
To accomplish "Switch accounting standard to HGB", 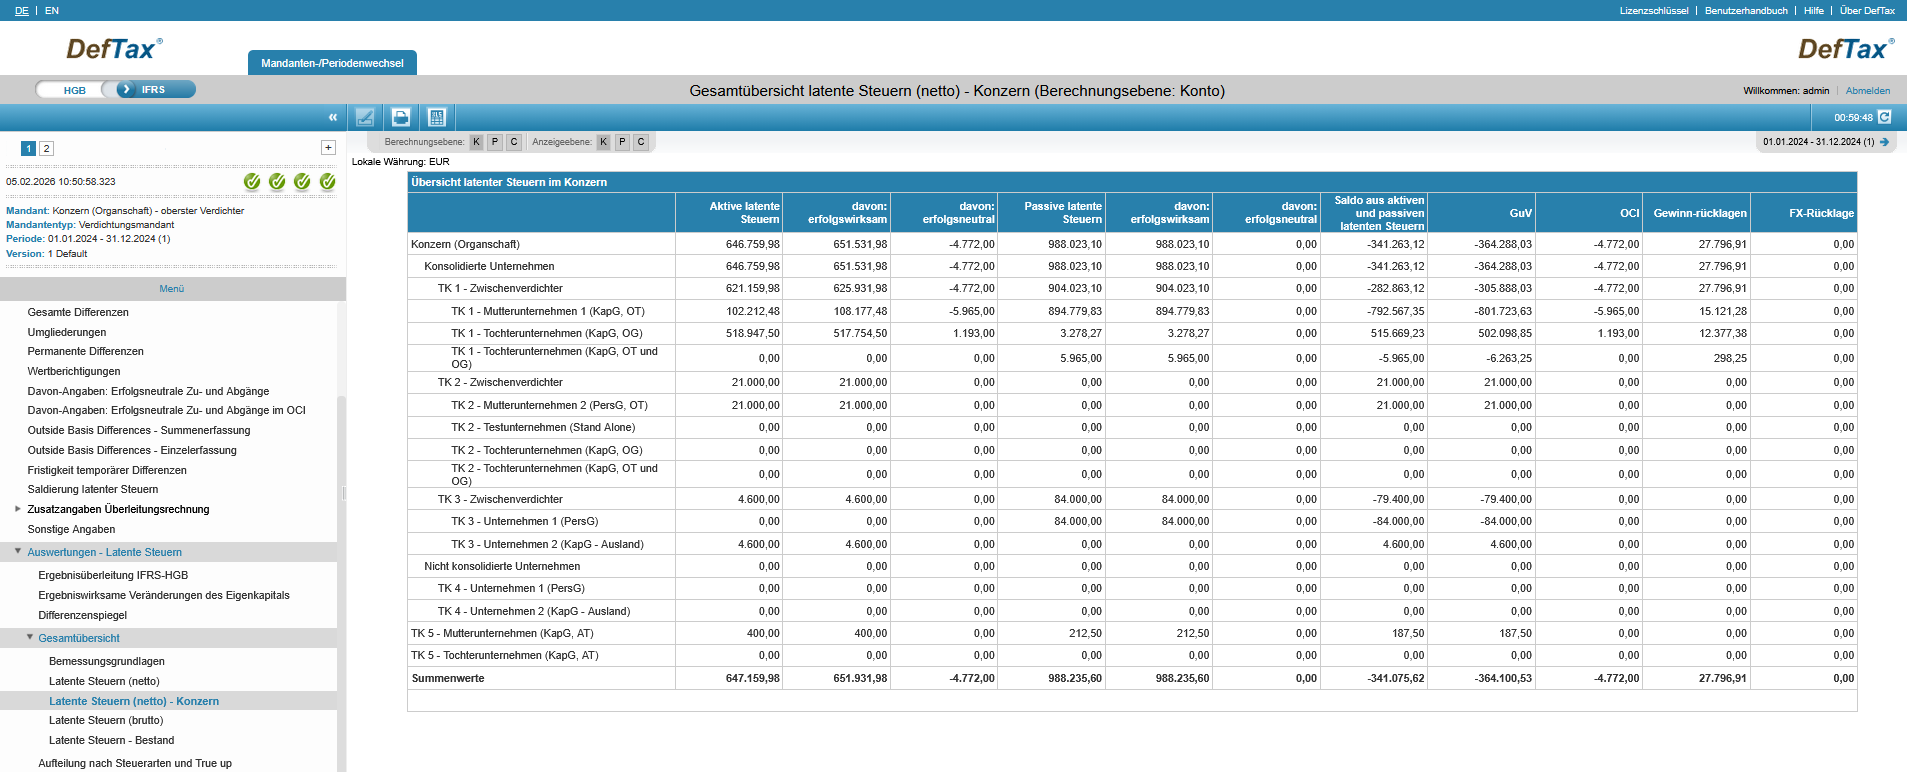I will click(74, 90).
